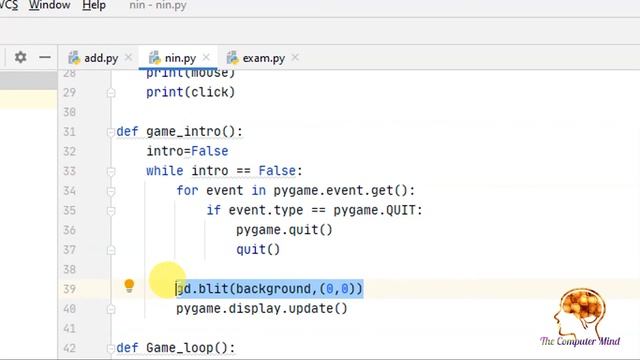Image resolution: width=640 pixels, height=360 pixels.
Task: Click 'pygame.display.update()' on line 40
Action: pos(262,309)
